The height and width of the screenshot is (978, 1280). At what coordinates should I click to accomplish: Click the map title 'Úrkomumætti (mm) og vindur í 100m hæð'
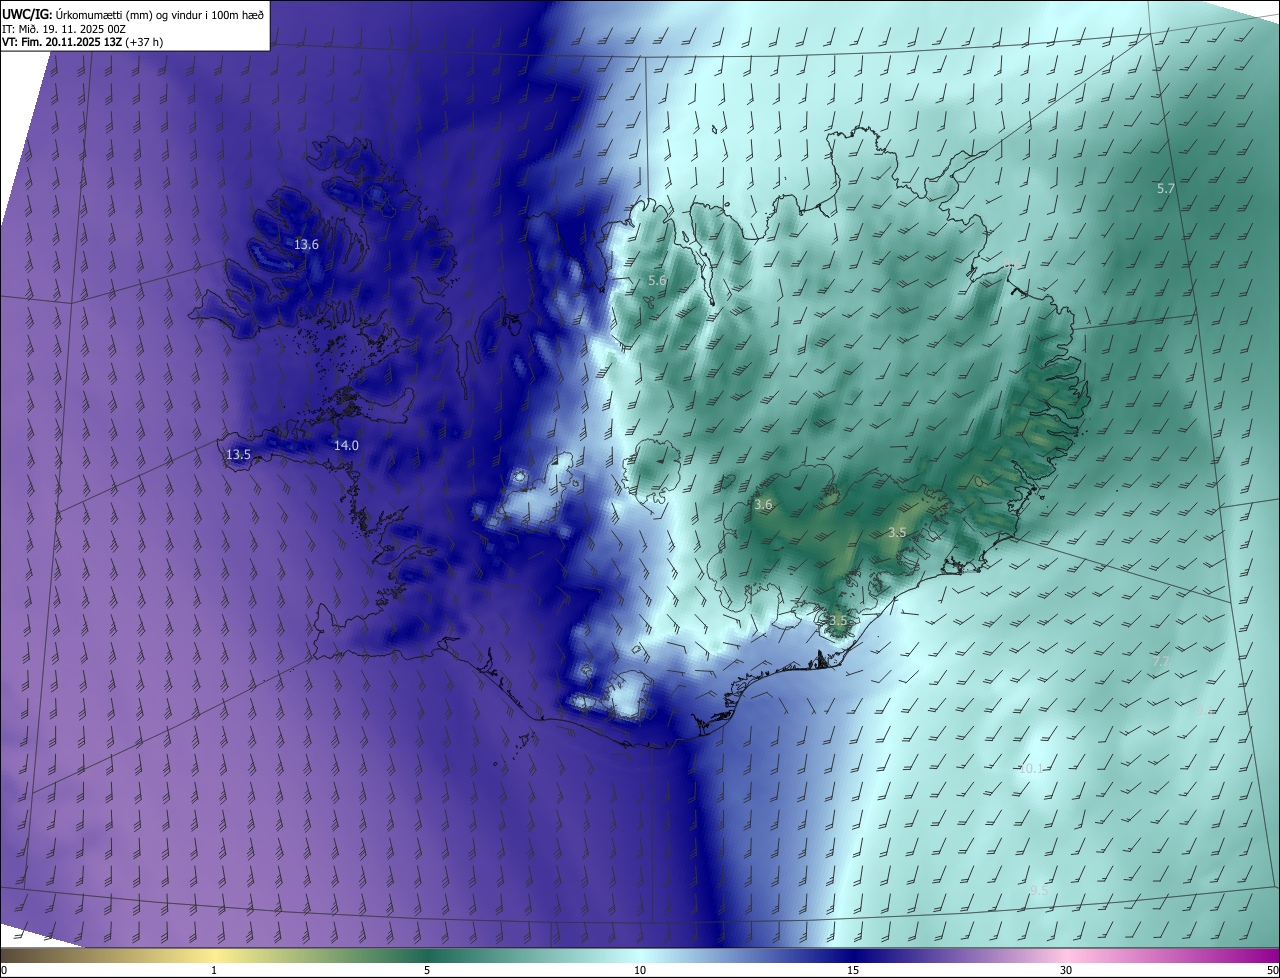(160, 14)
